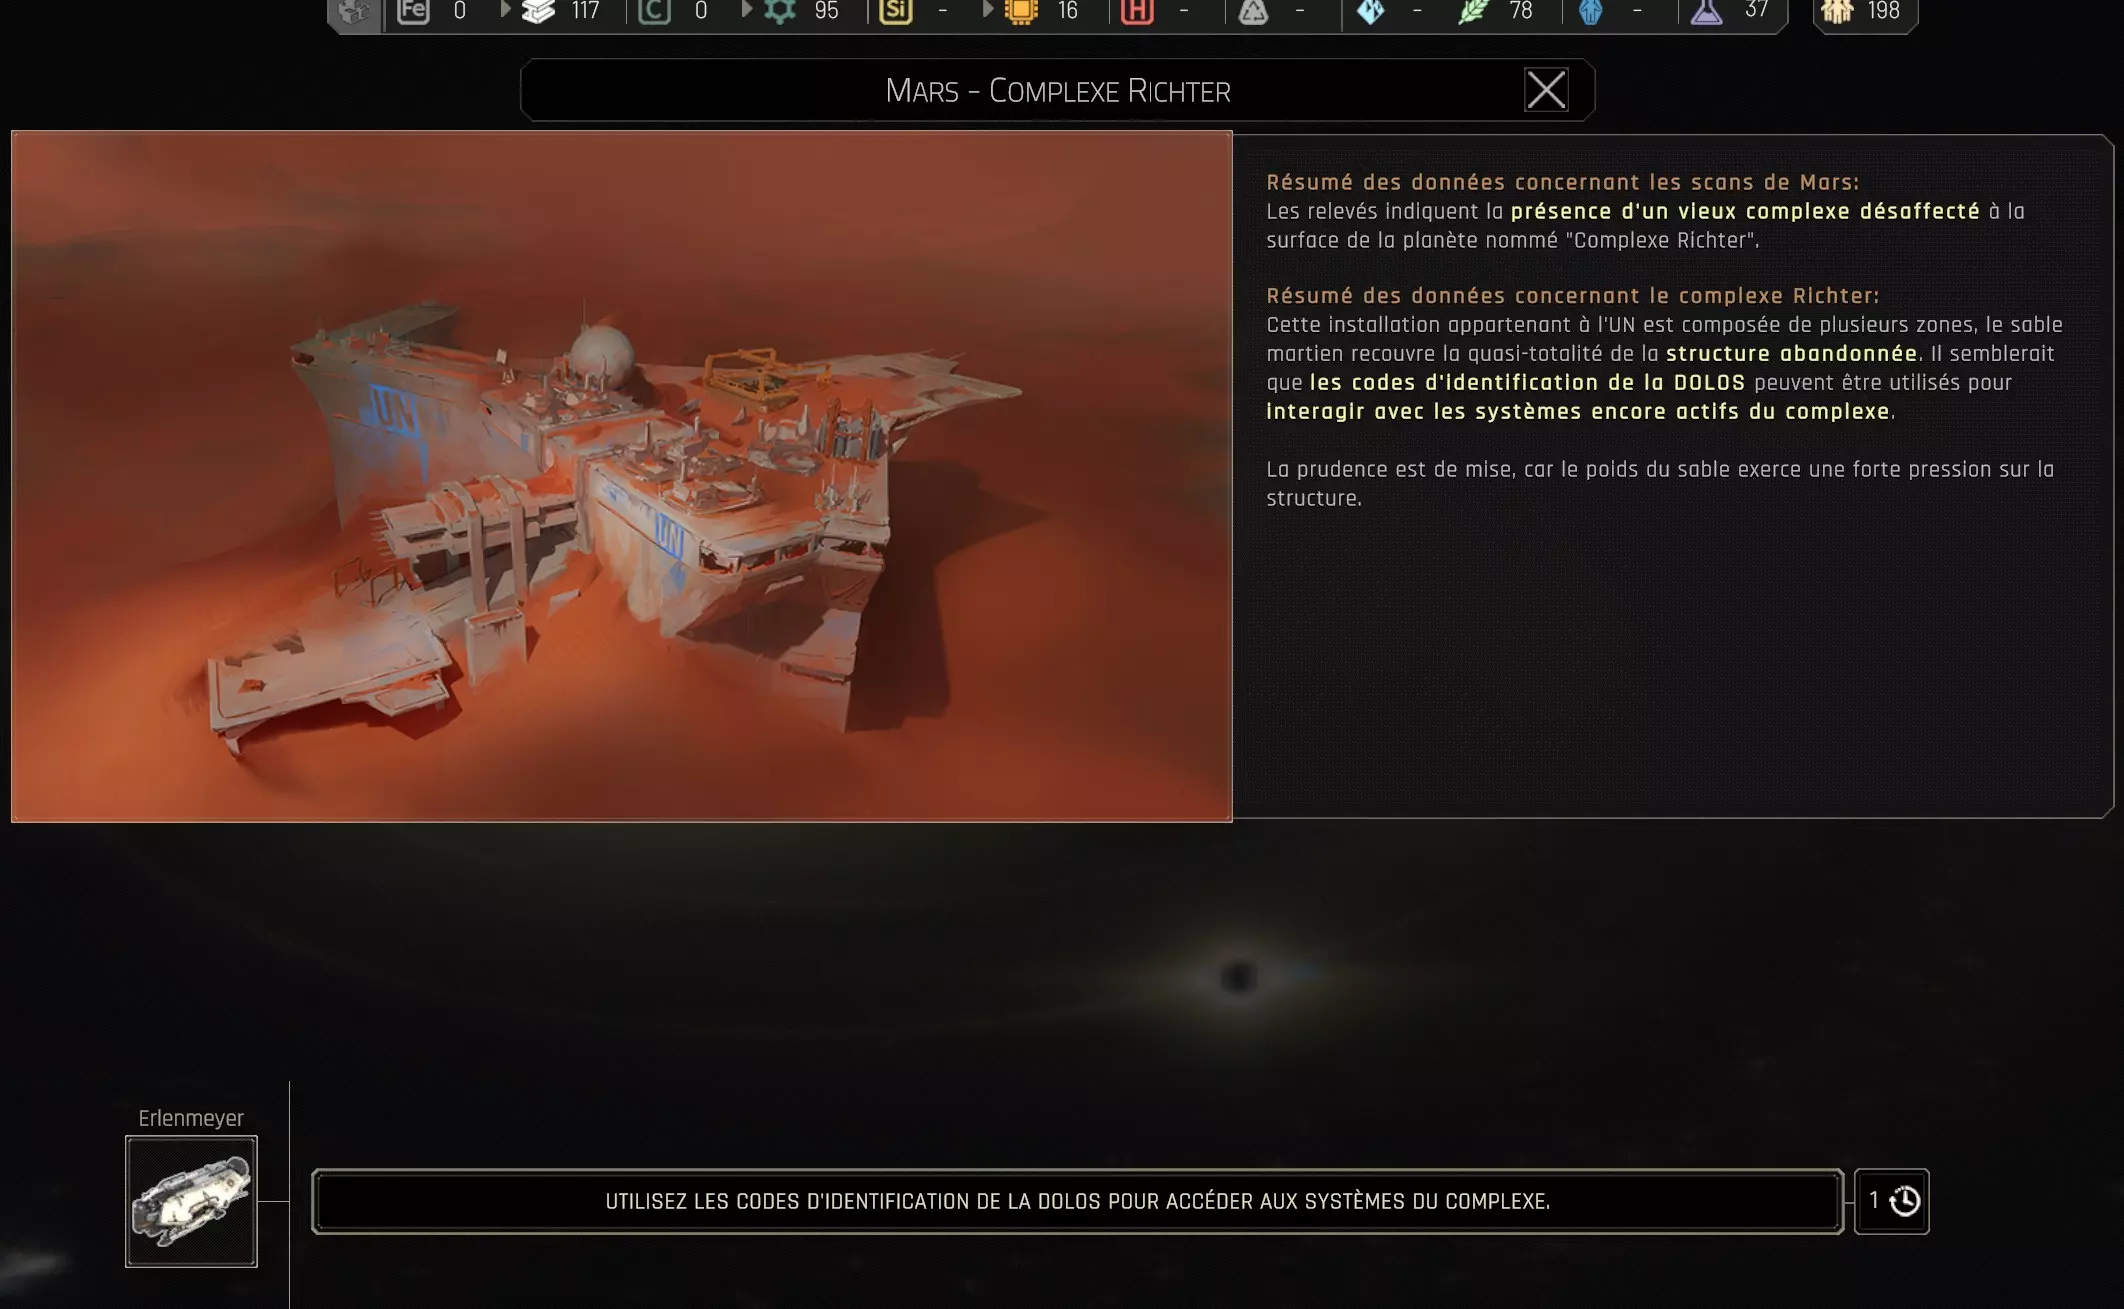Click the purple science flask icon
Viewport: 2124px width, 1309px height.
(x=1706, y=11)
